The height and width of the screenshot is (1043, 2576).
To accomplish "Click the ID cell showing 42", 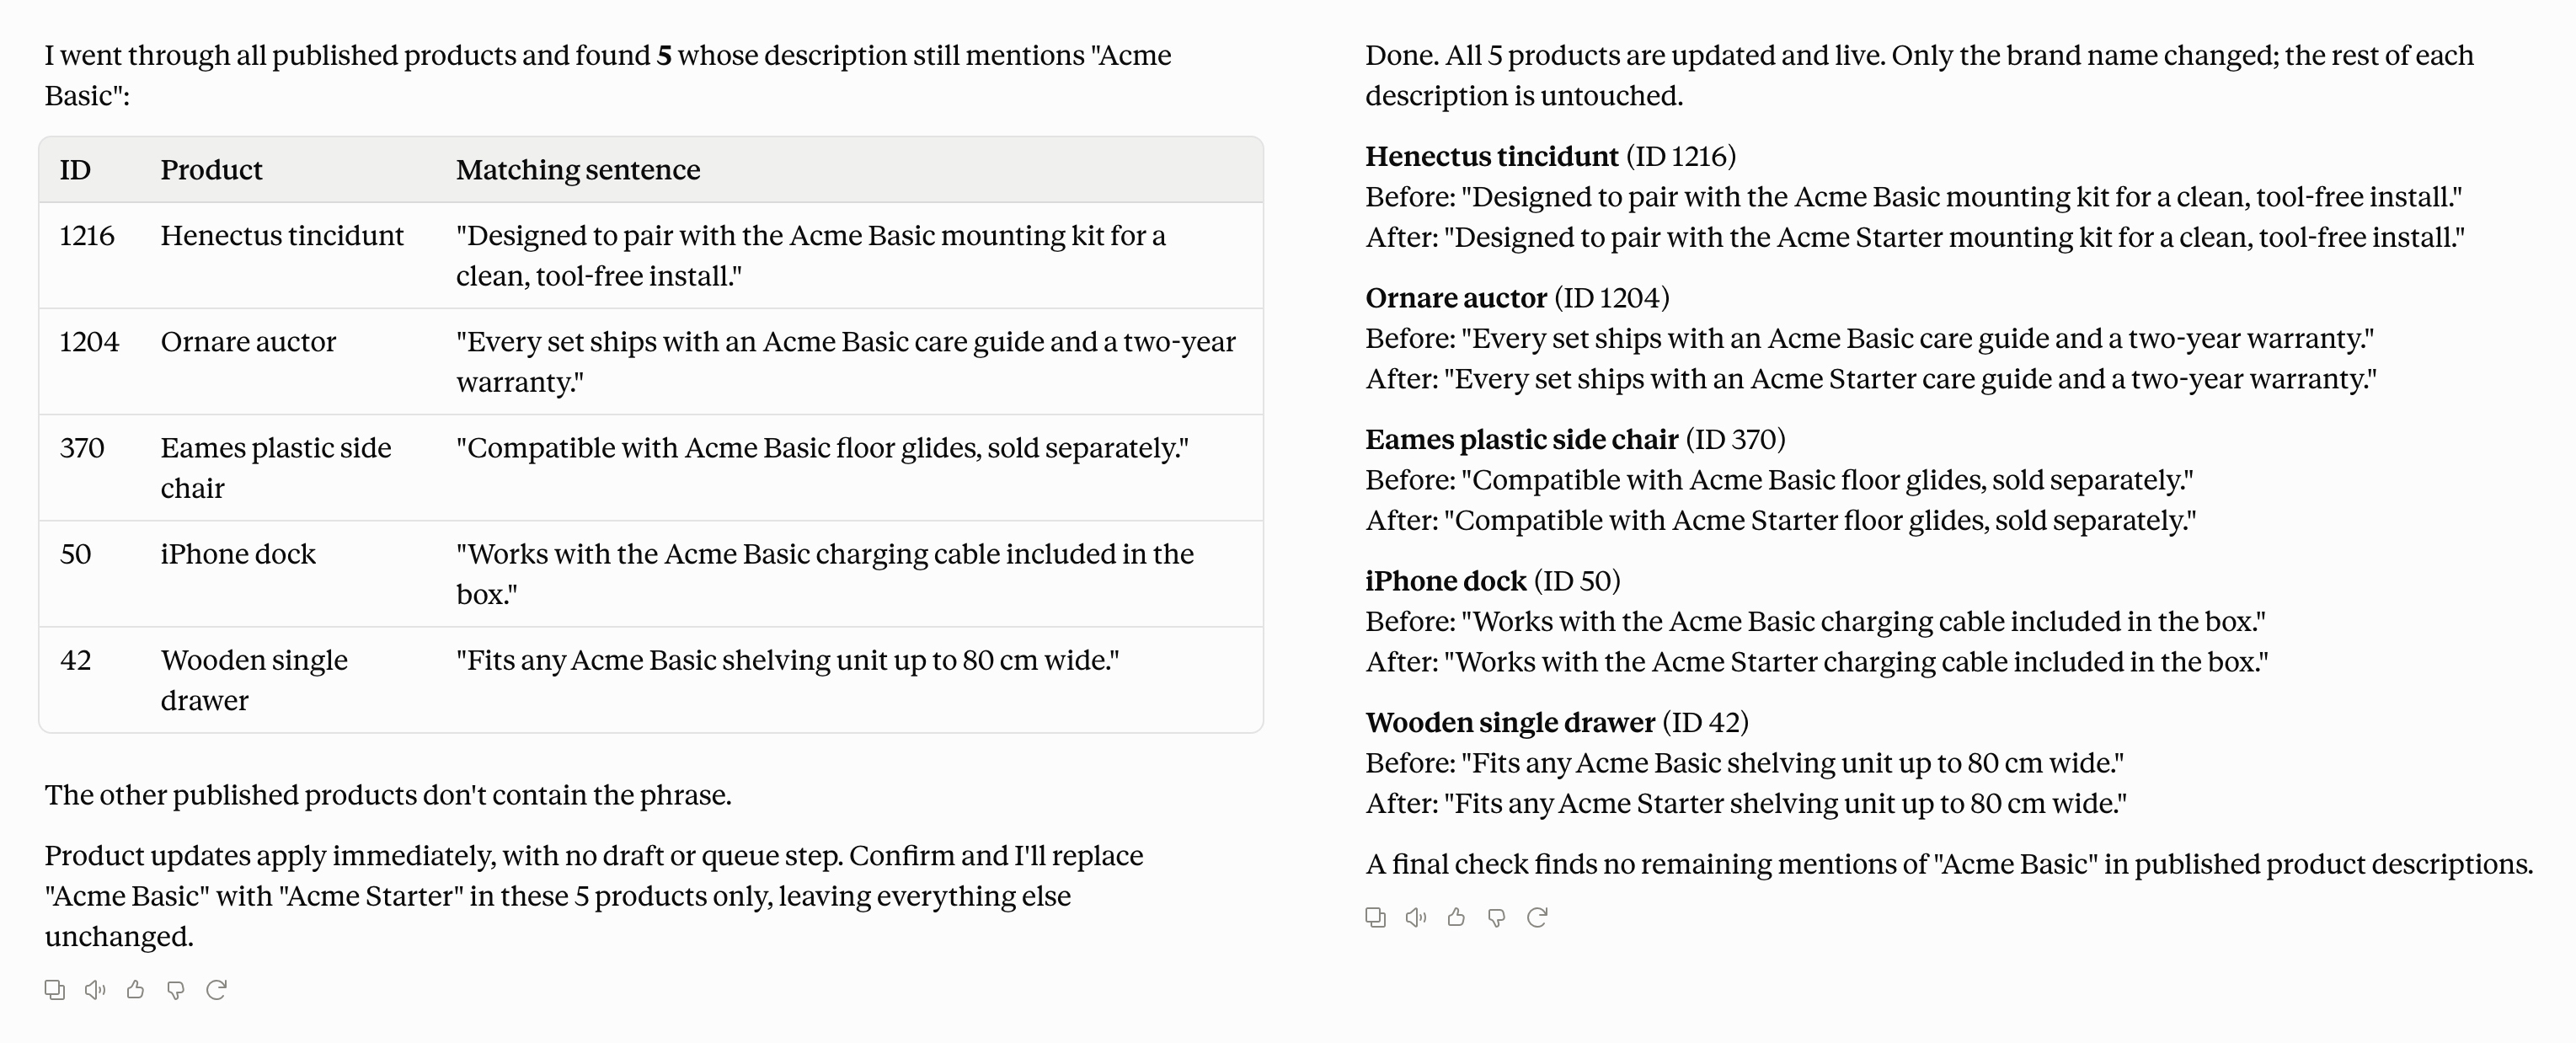I will point(75,660).
